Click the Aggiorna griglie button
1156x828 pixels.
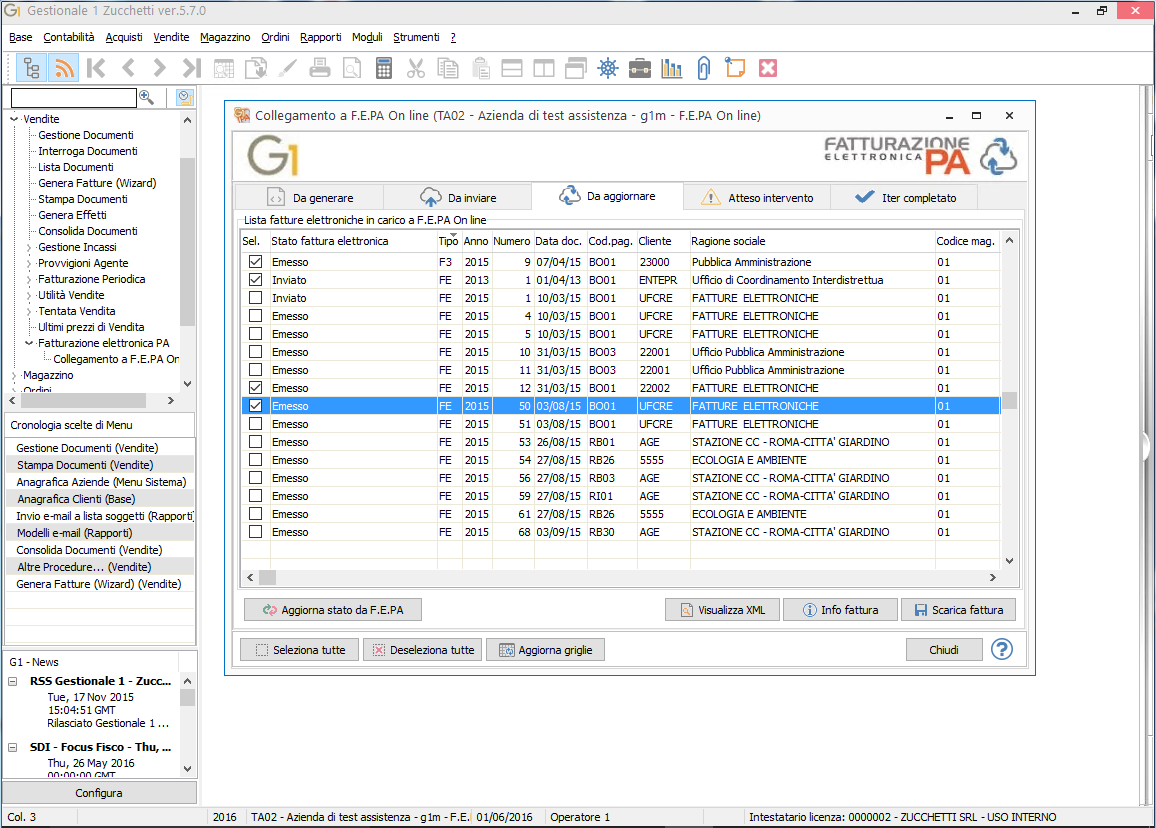tap(546, 650)
